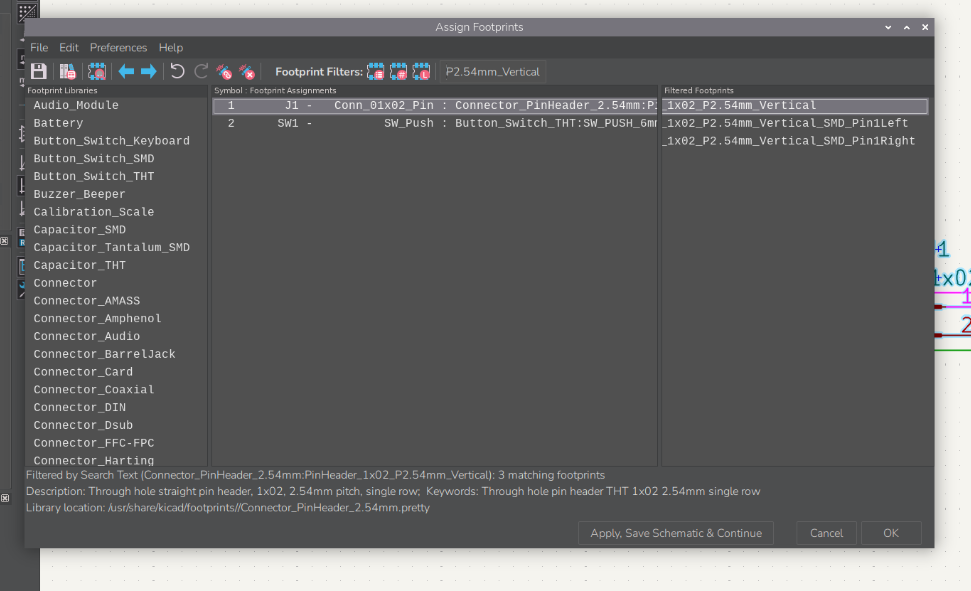This screenshot has width=971, height=591.
Task: Jump to previous unassigned symbol arrow
Action: (x=125, y=71)
